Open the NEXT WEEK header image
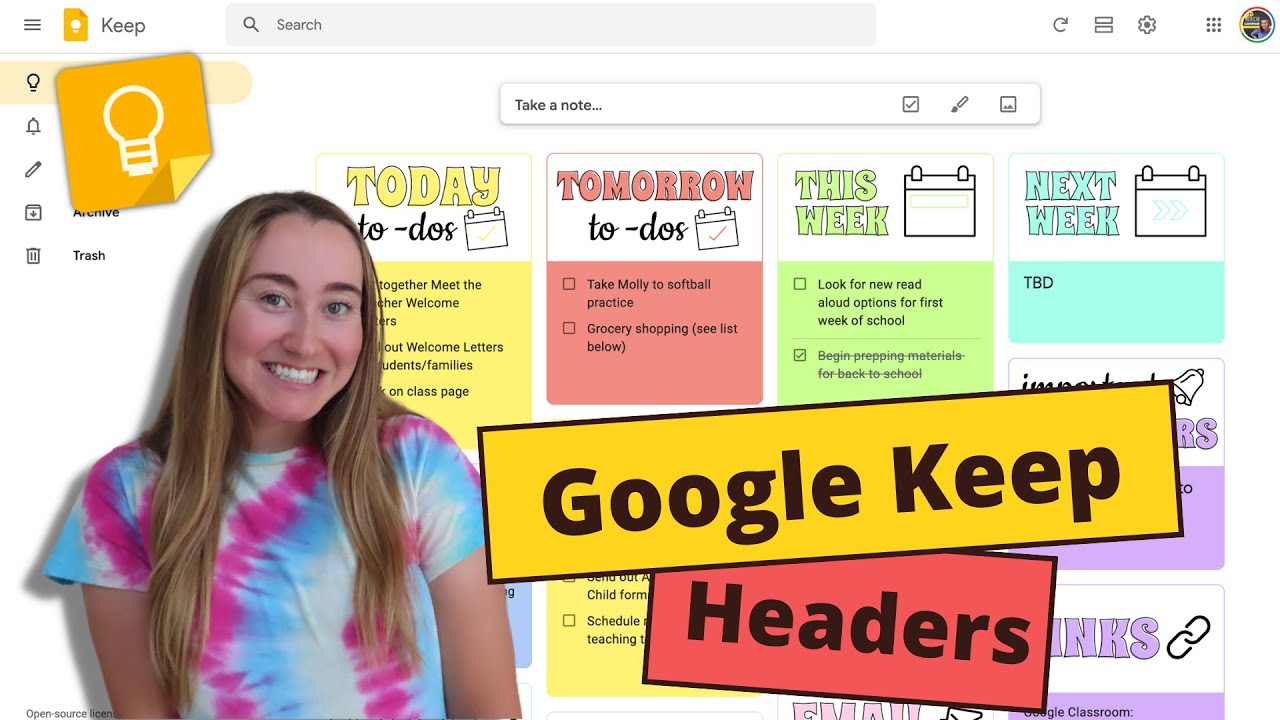 1116,208
